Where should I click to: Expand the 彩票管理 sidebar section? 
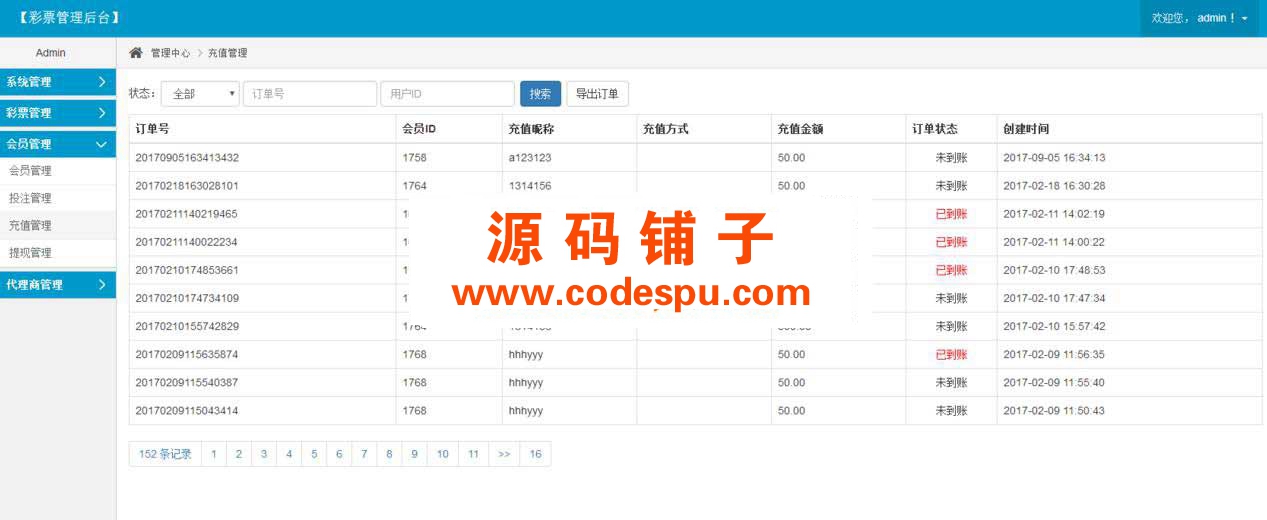58,113
